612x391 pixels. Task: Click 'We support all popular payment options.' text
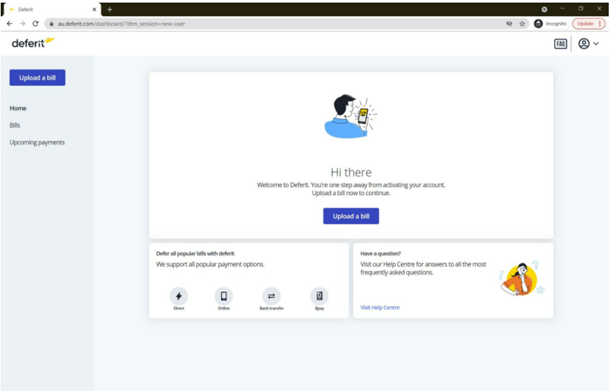210,264
